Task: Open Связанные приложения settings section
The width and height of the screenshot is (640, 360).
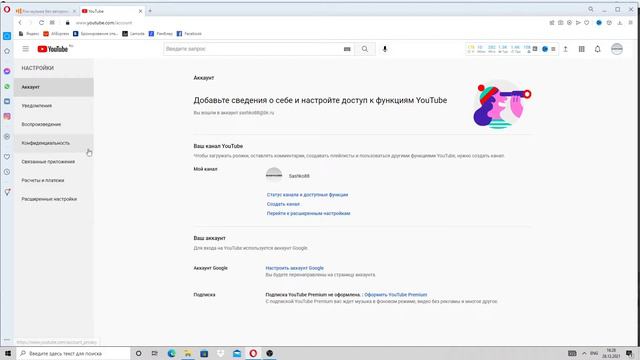Action: click(53, 162)
